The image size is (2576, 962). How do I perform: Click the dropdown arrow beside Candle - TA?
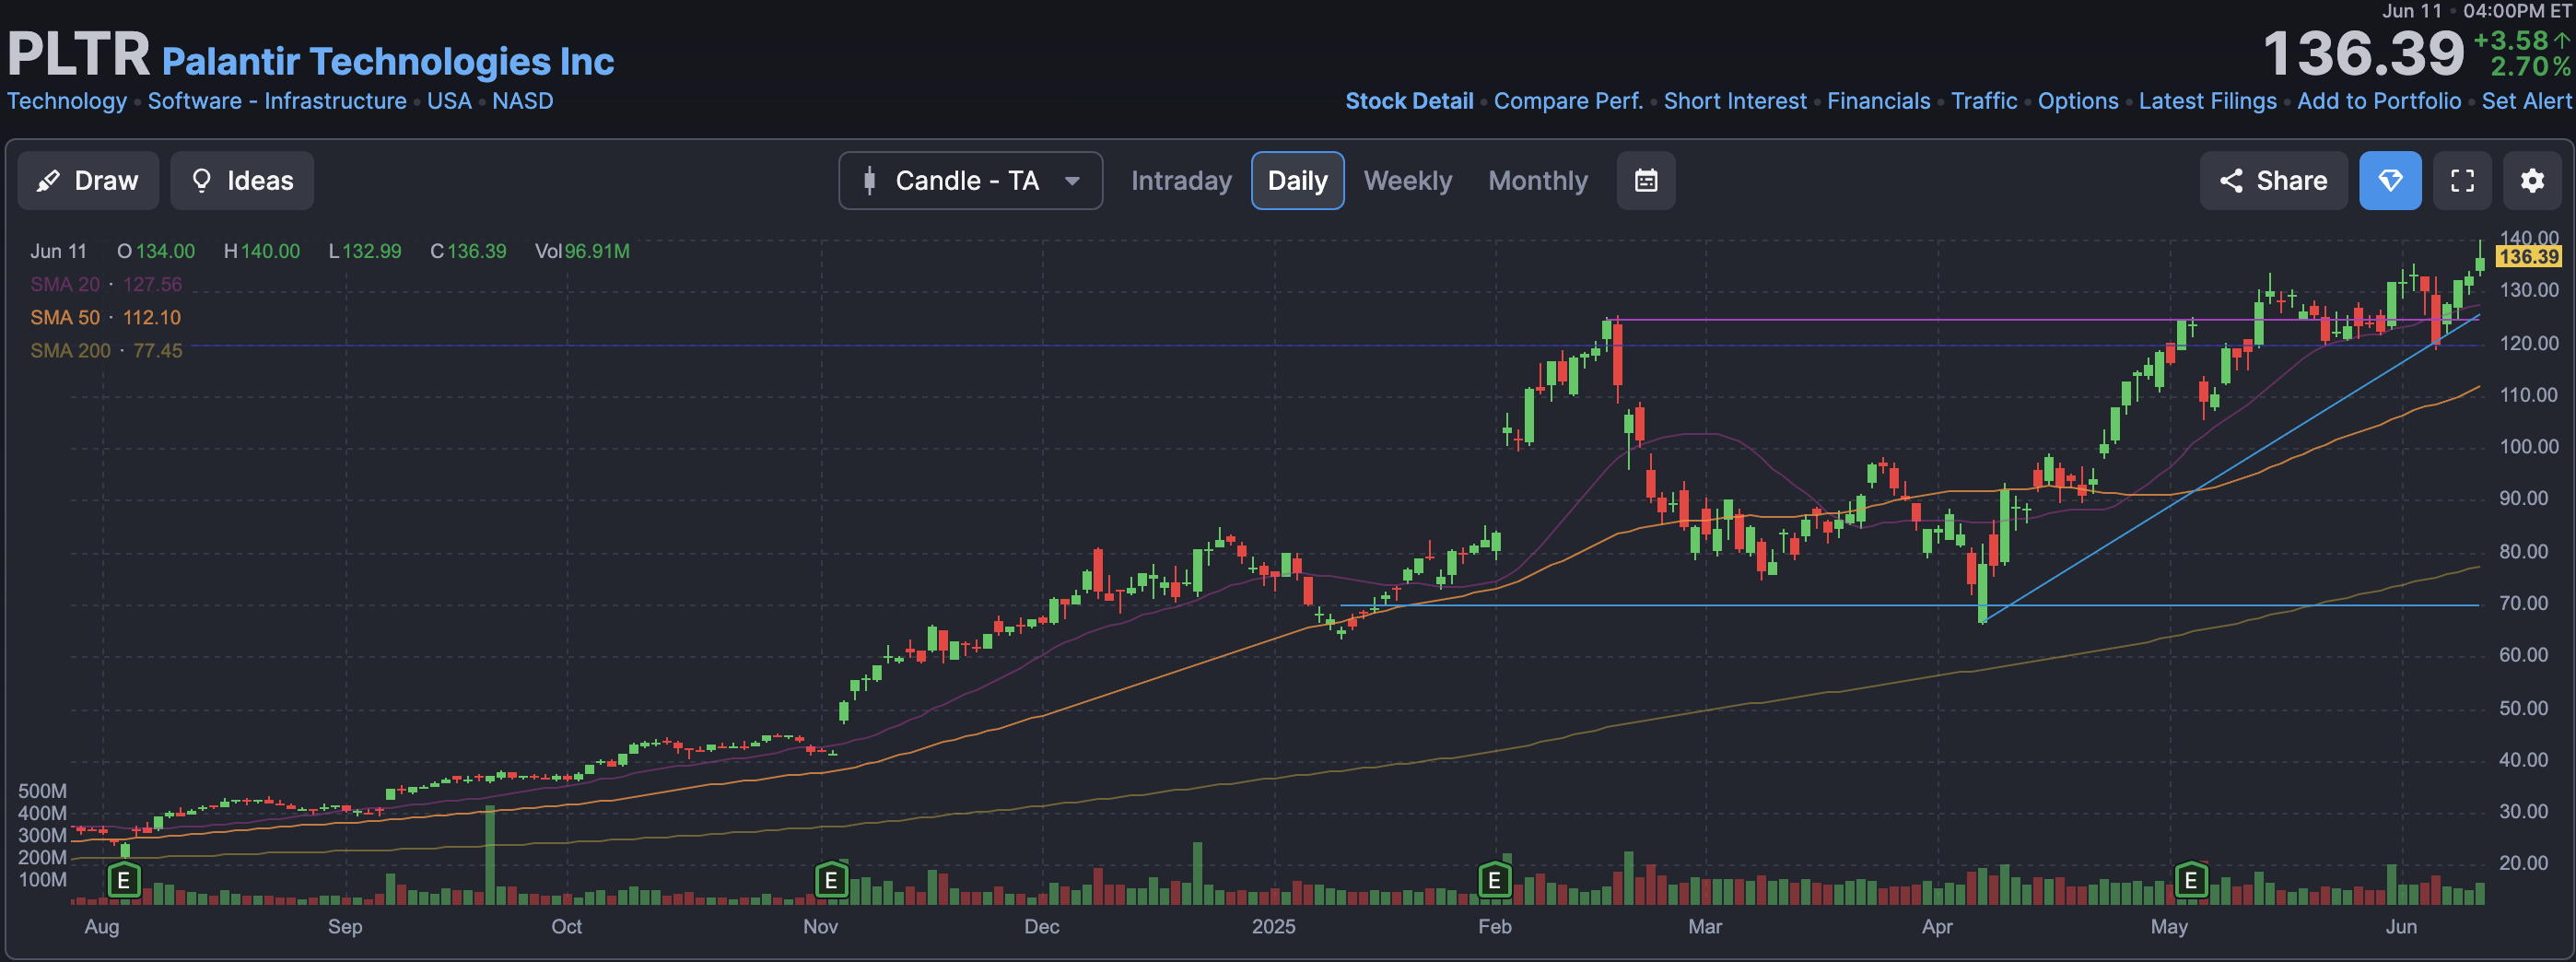click(1072, 181)
